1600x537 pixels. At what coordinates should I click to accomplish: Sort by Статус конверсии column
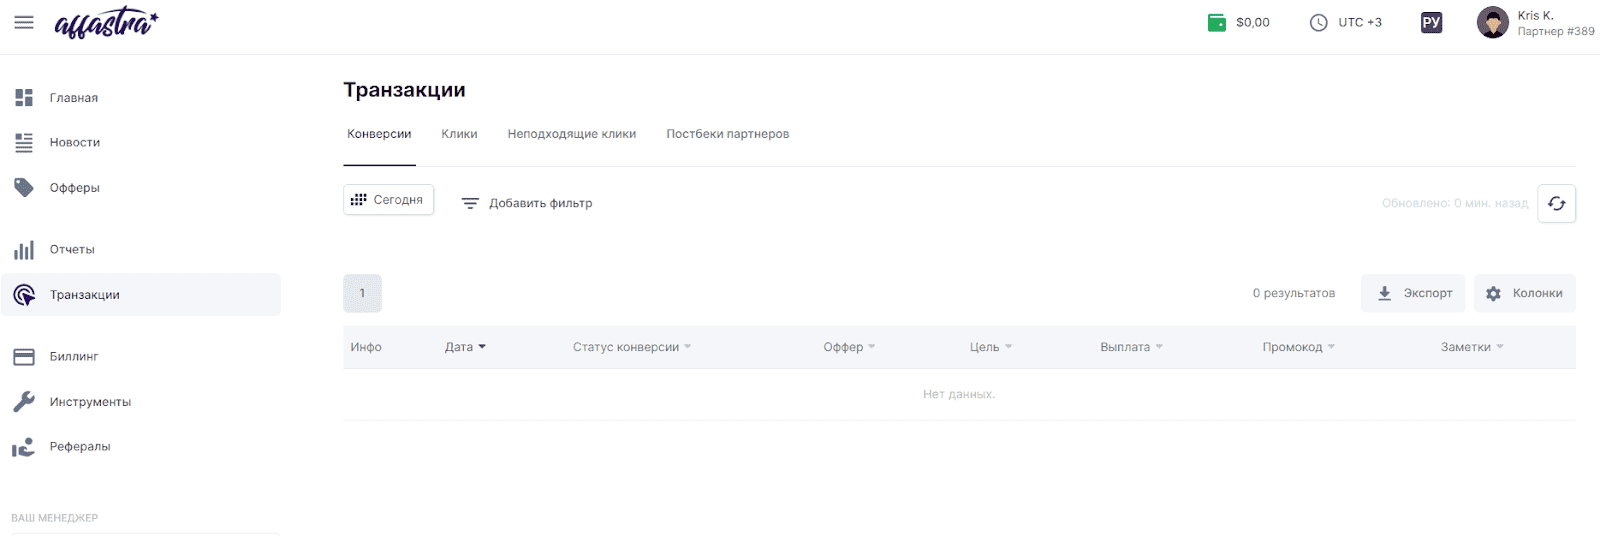pyautogui.click(x=632, y=347)
